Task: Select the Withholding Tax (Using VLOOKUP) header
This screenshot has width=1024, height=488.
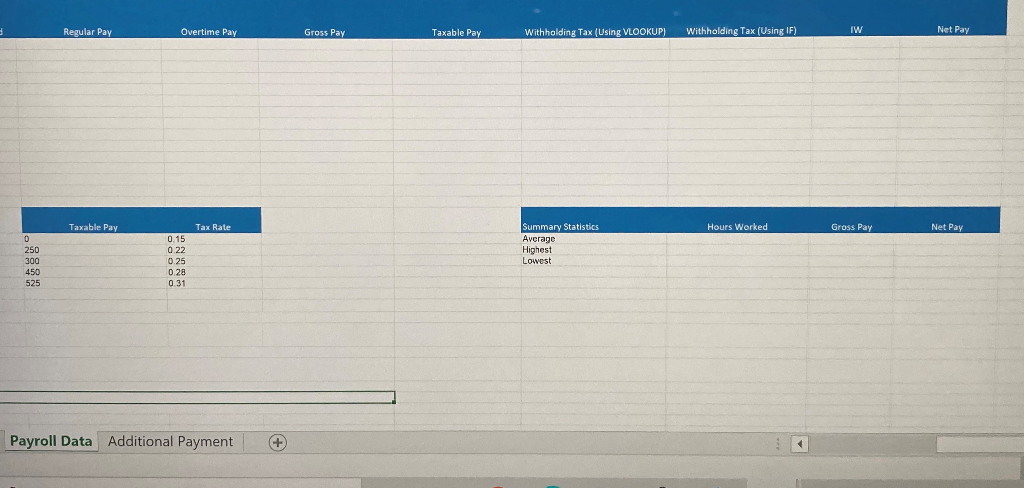Action: tap(595, 31)
